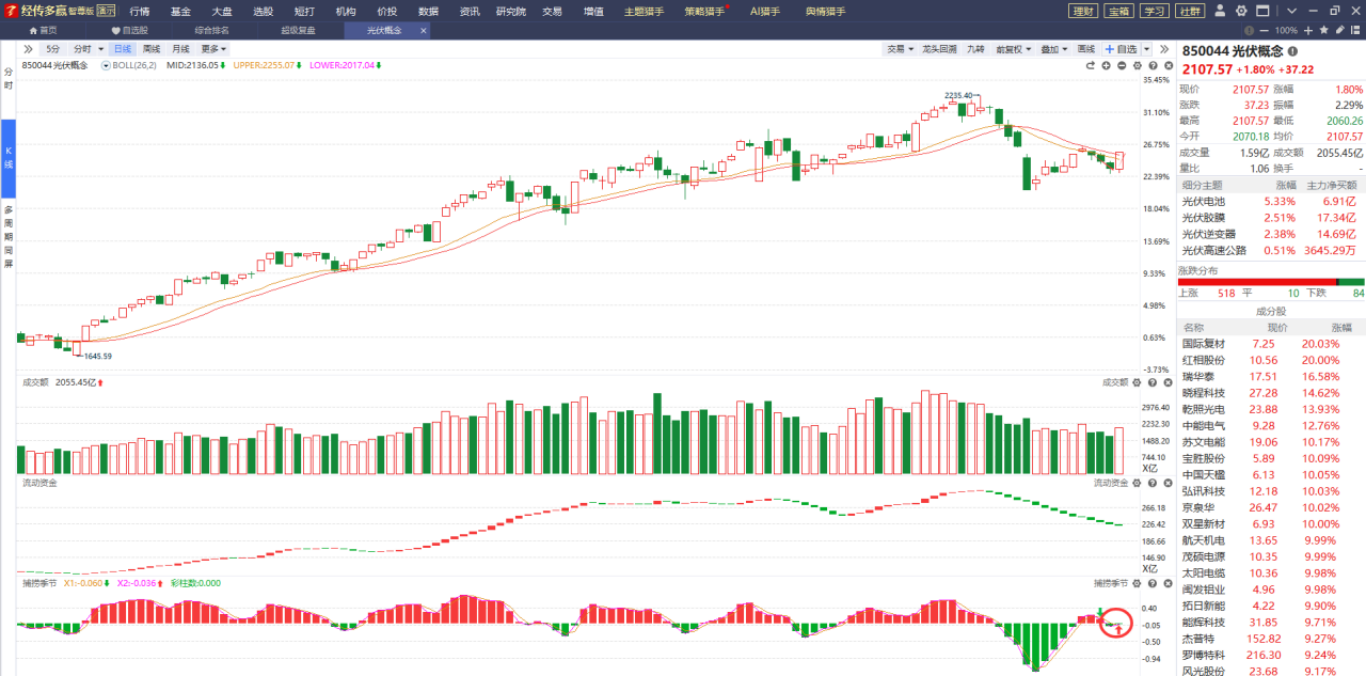Switch chart period to 周线

point(151,49)
